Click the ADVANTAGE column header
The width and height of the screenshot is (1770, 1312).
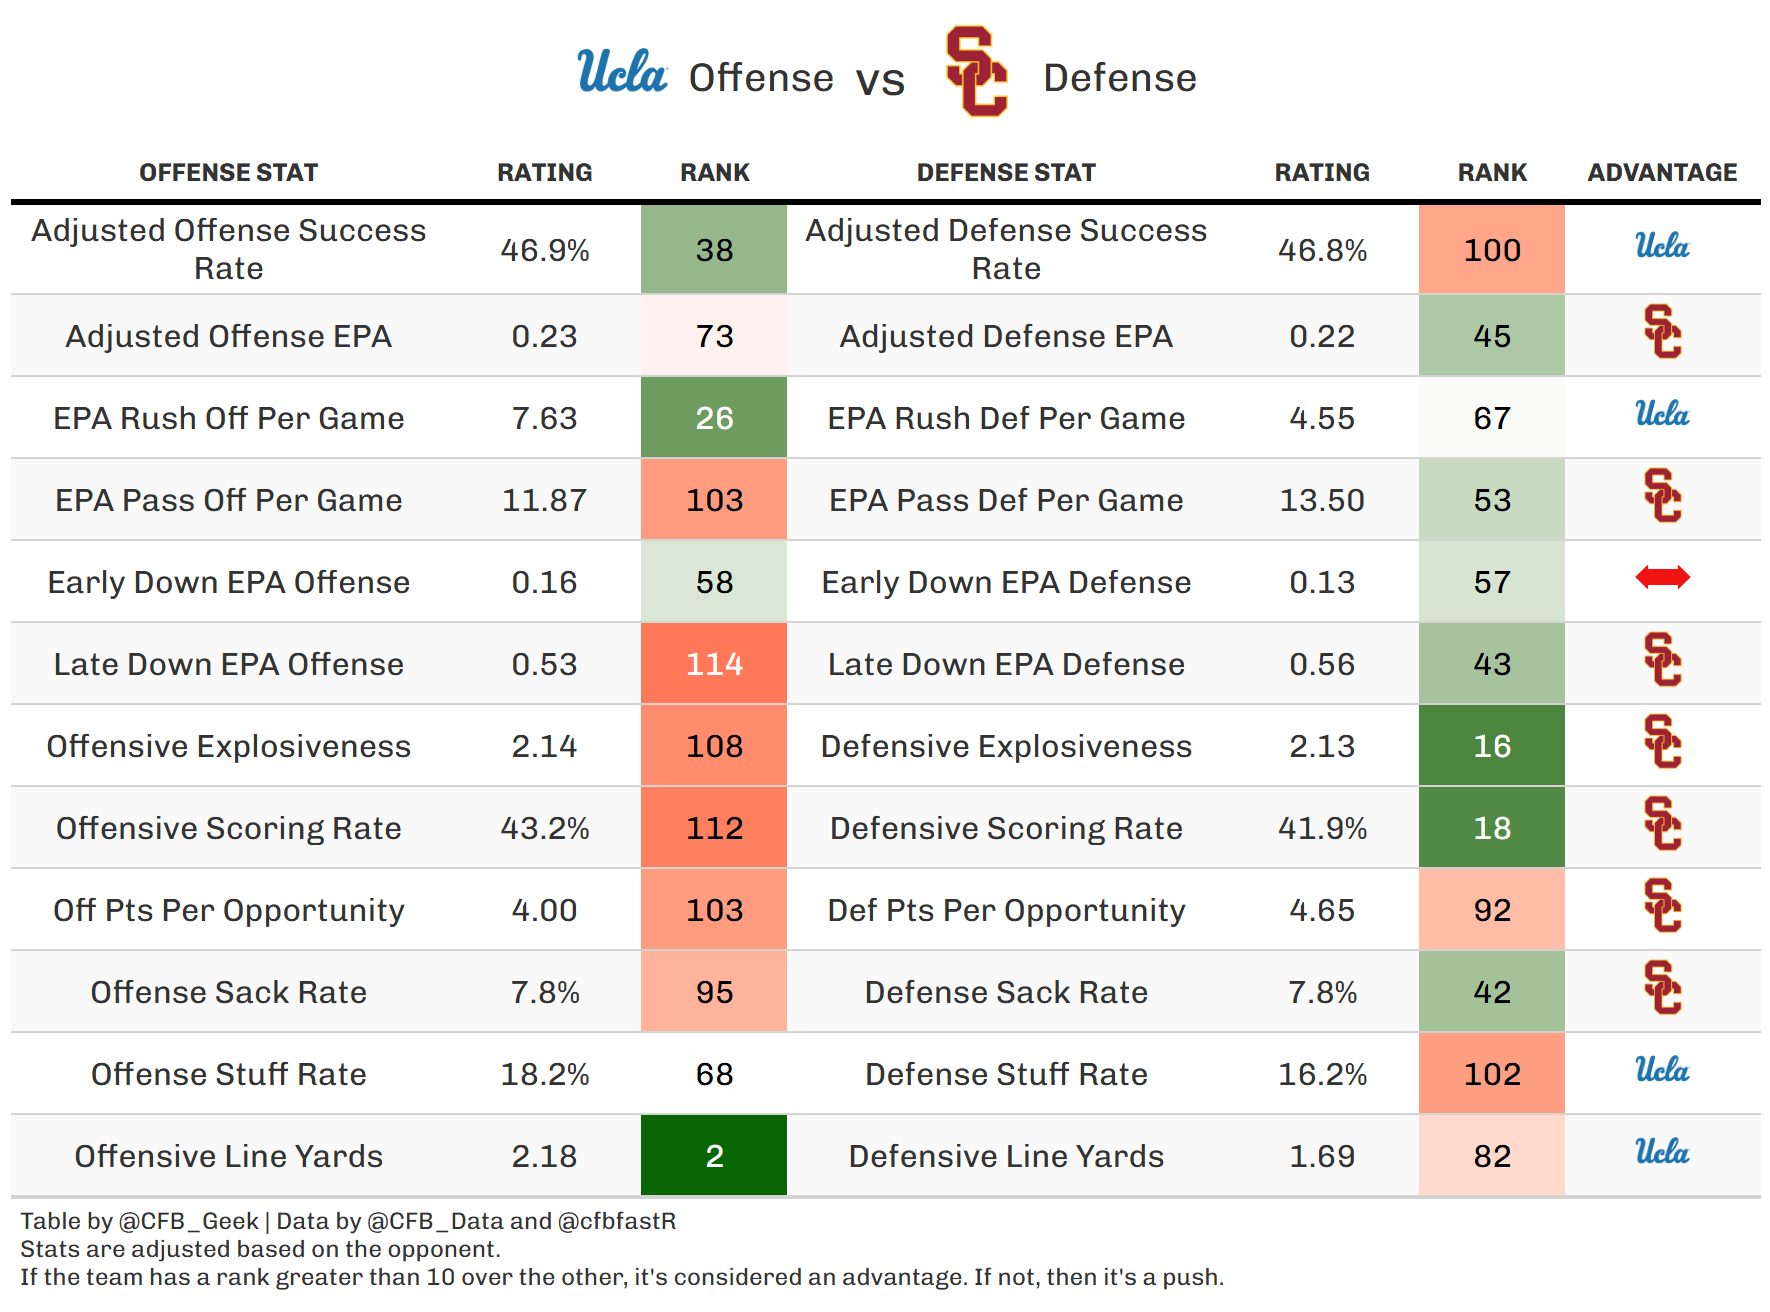pyautogui.click(x=1661, y=173)
